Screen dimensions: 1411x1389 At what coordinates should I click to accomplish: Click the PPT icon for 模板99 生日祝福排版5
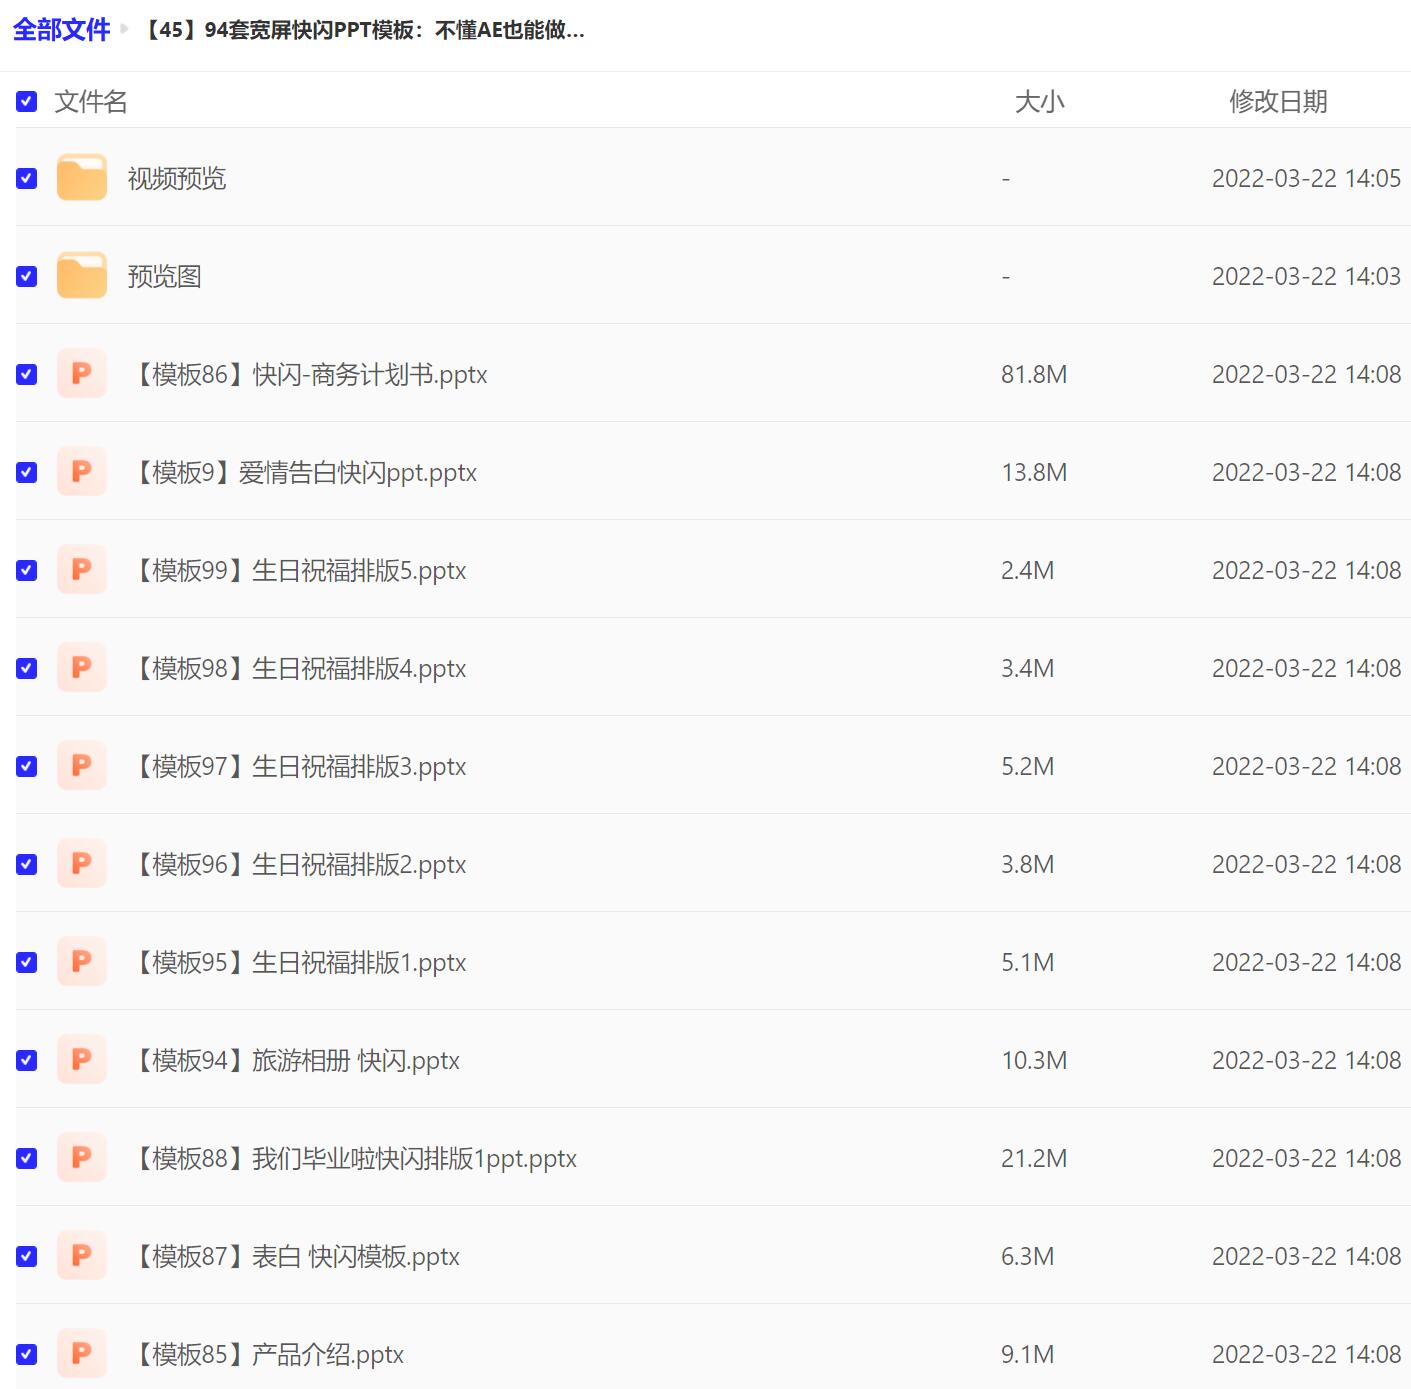coord(81,570)
